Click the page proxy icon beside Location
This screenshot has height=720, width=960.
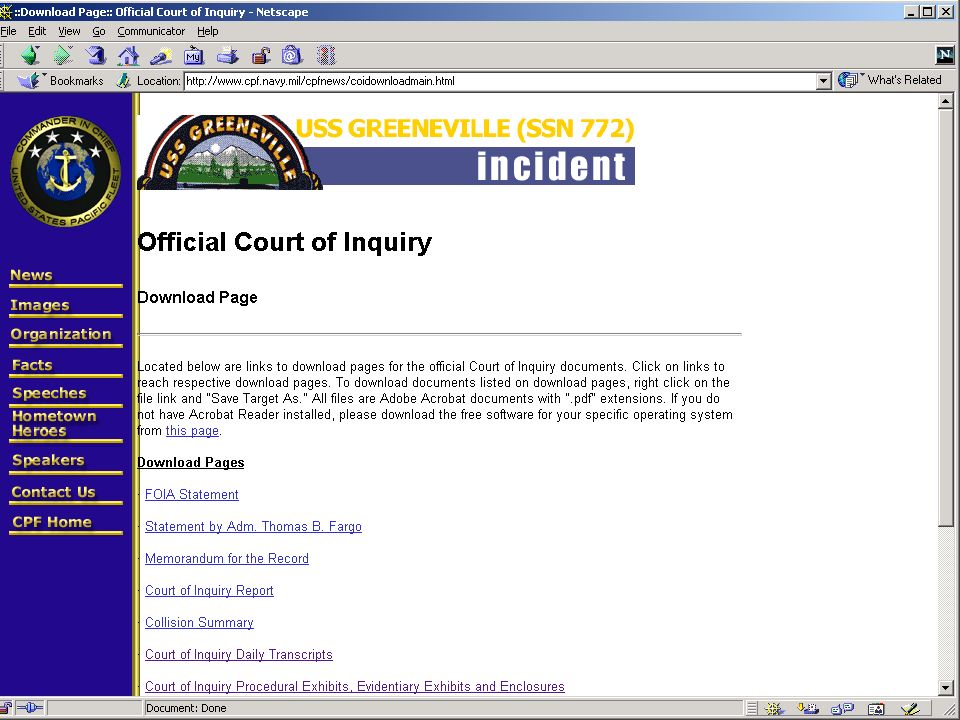point(124,80)
